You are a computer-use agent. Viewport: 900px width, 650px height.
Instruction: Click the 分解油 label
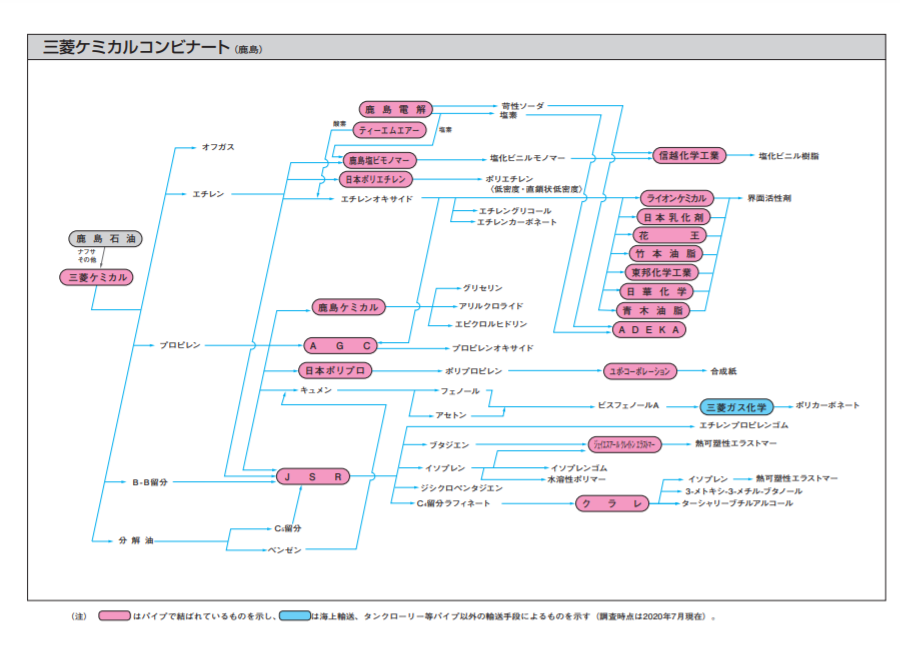136,540
